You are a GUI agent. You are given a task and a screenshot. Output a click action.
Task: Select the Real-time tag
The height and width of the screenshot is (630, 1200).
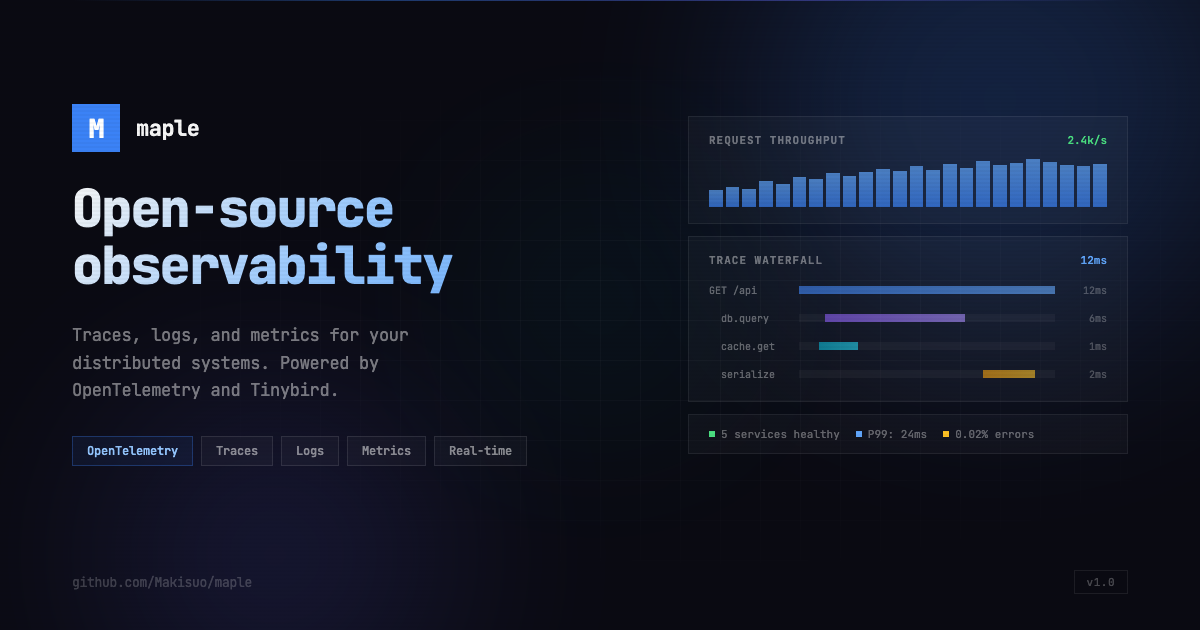480,451
